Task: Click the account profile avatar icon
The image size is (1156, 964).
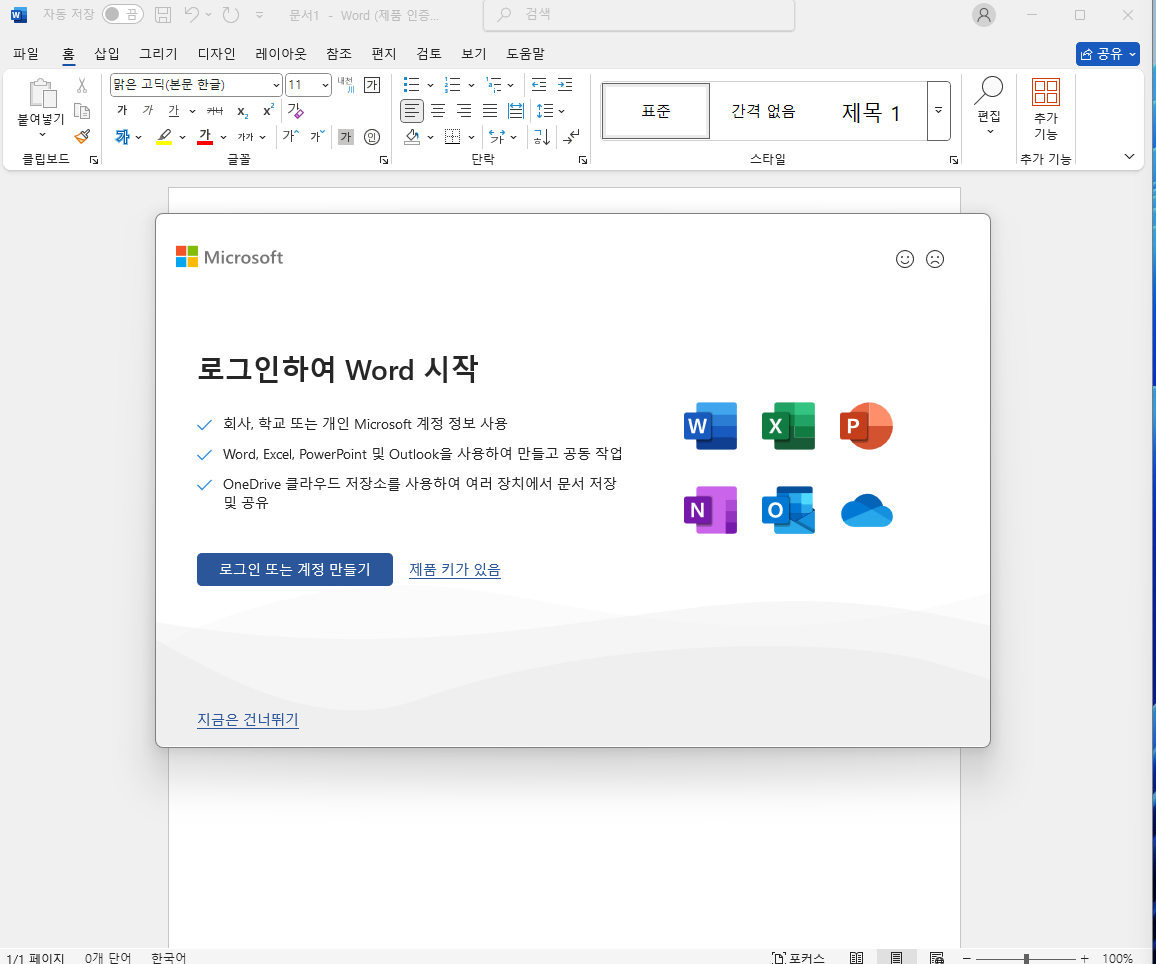Action: [x=983, y=15]
